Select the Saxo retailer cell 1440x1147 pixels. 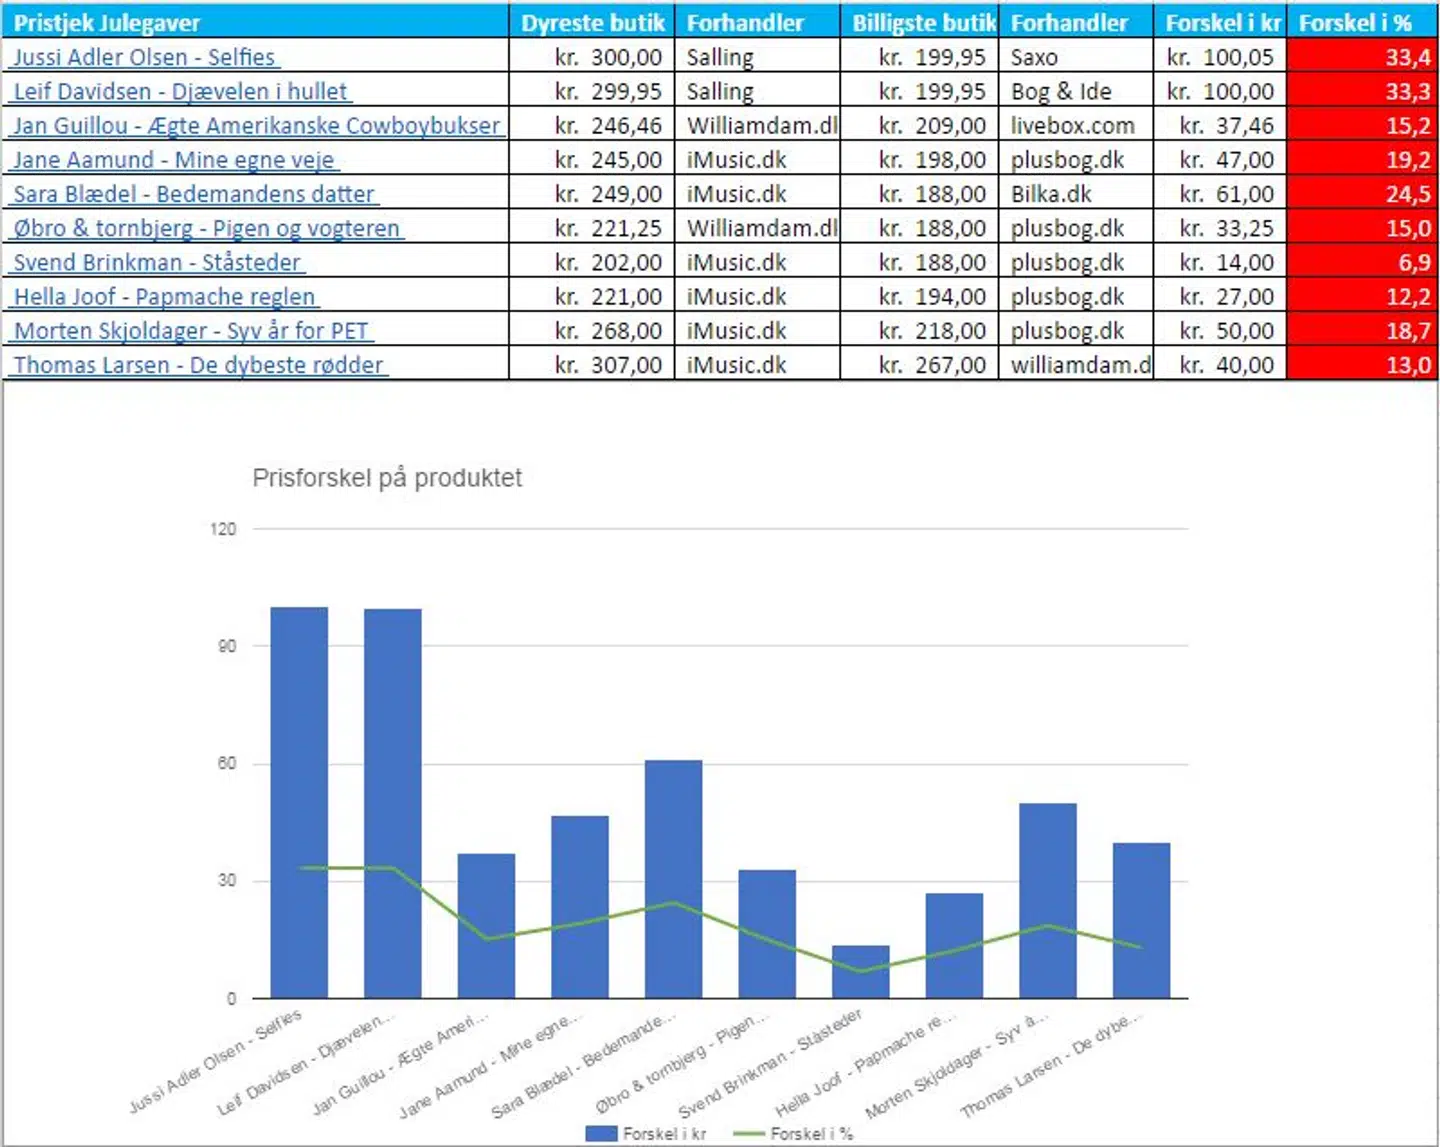click(x=1076, y=57)
